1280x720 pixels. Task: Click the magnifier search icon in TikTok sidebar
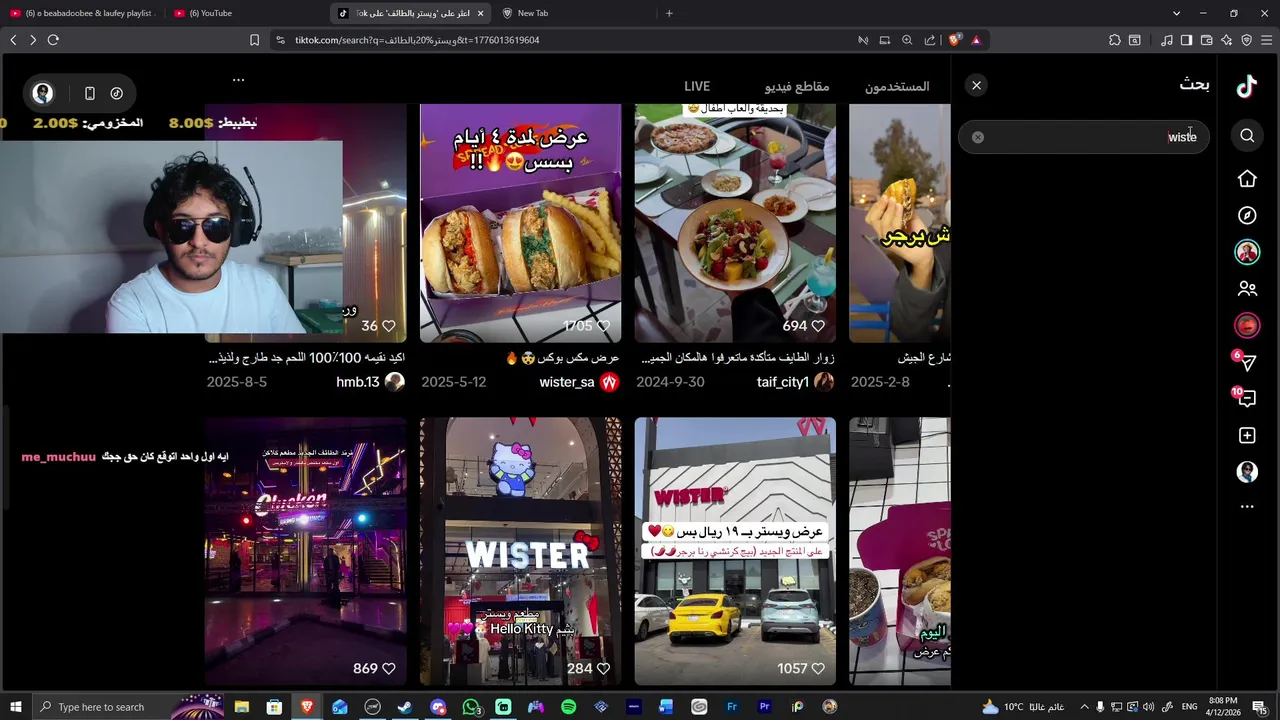tap(1247, 136)
